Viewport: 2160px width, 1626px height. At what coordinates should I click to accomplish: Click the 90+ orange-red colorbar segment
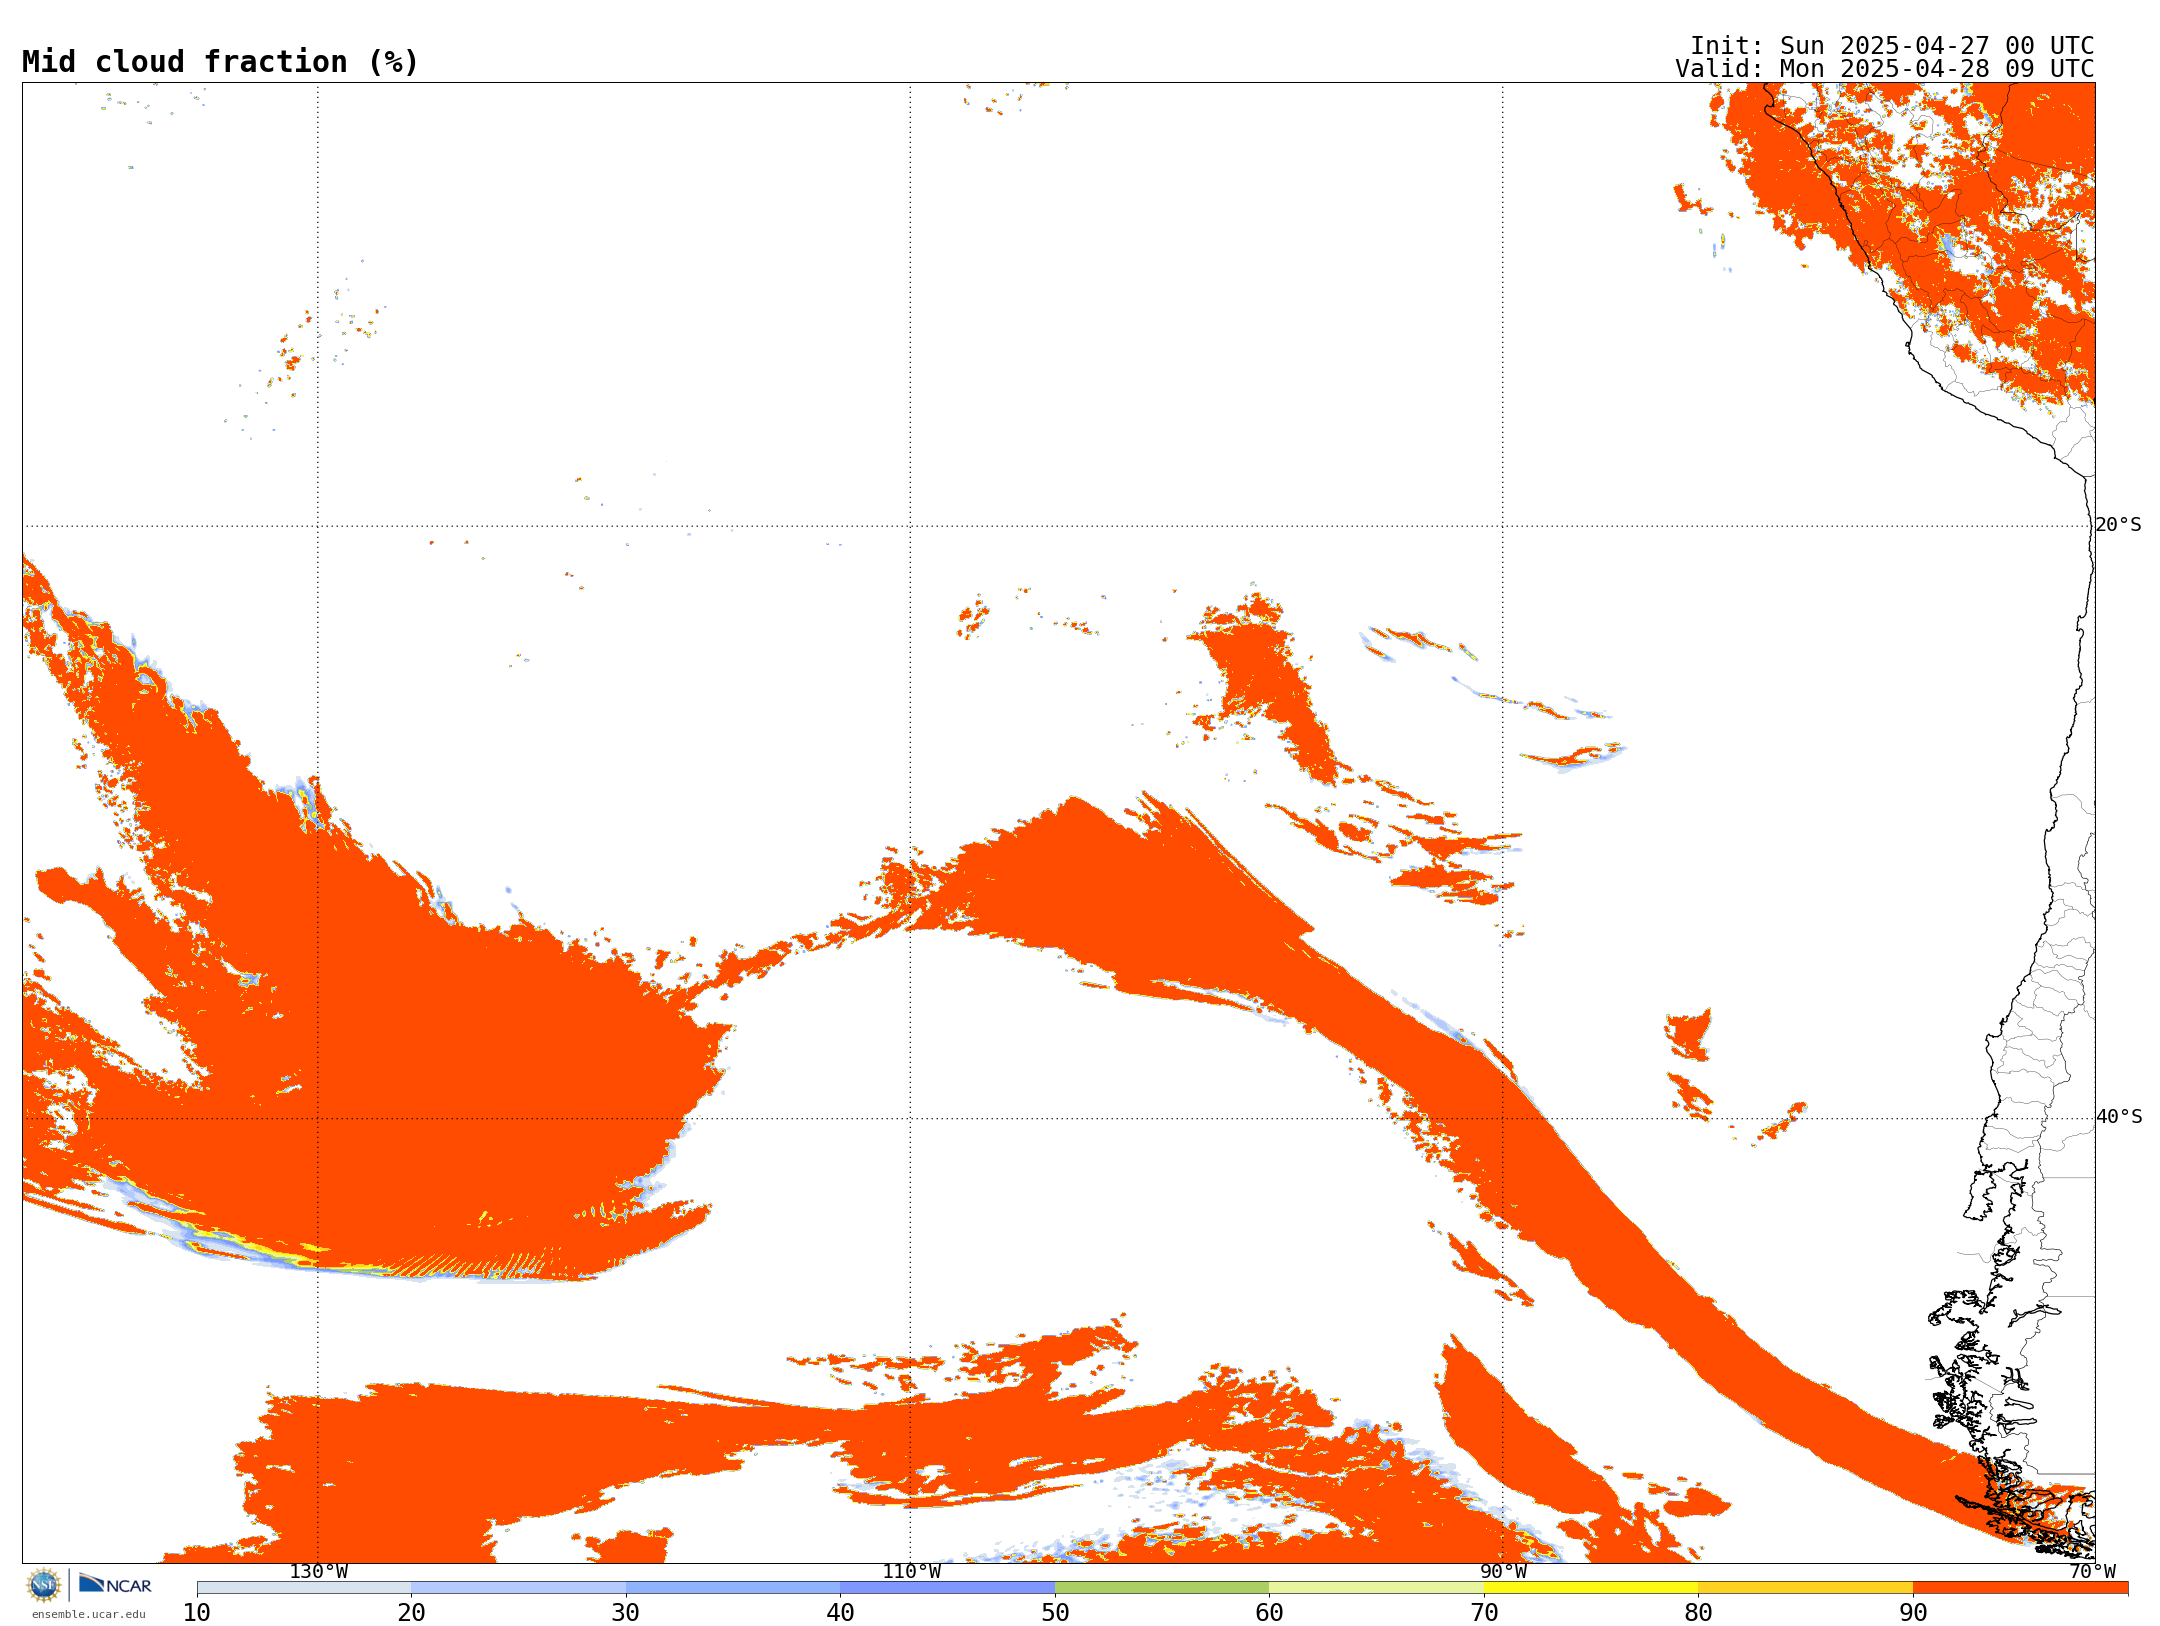pyautogui.click(x=2020, y=1588)
